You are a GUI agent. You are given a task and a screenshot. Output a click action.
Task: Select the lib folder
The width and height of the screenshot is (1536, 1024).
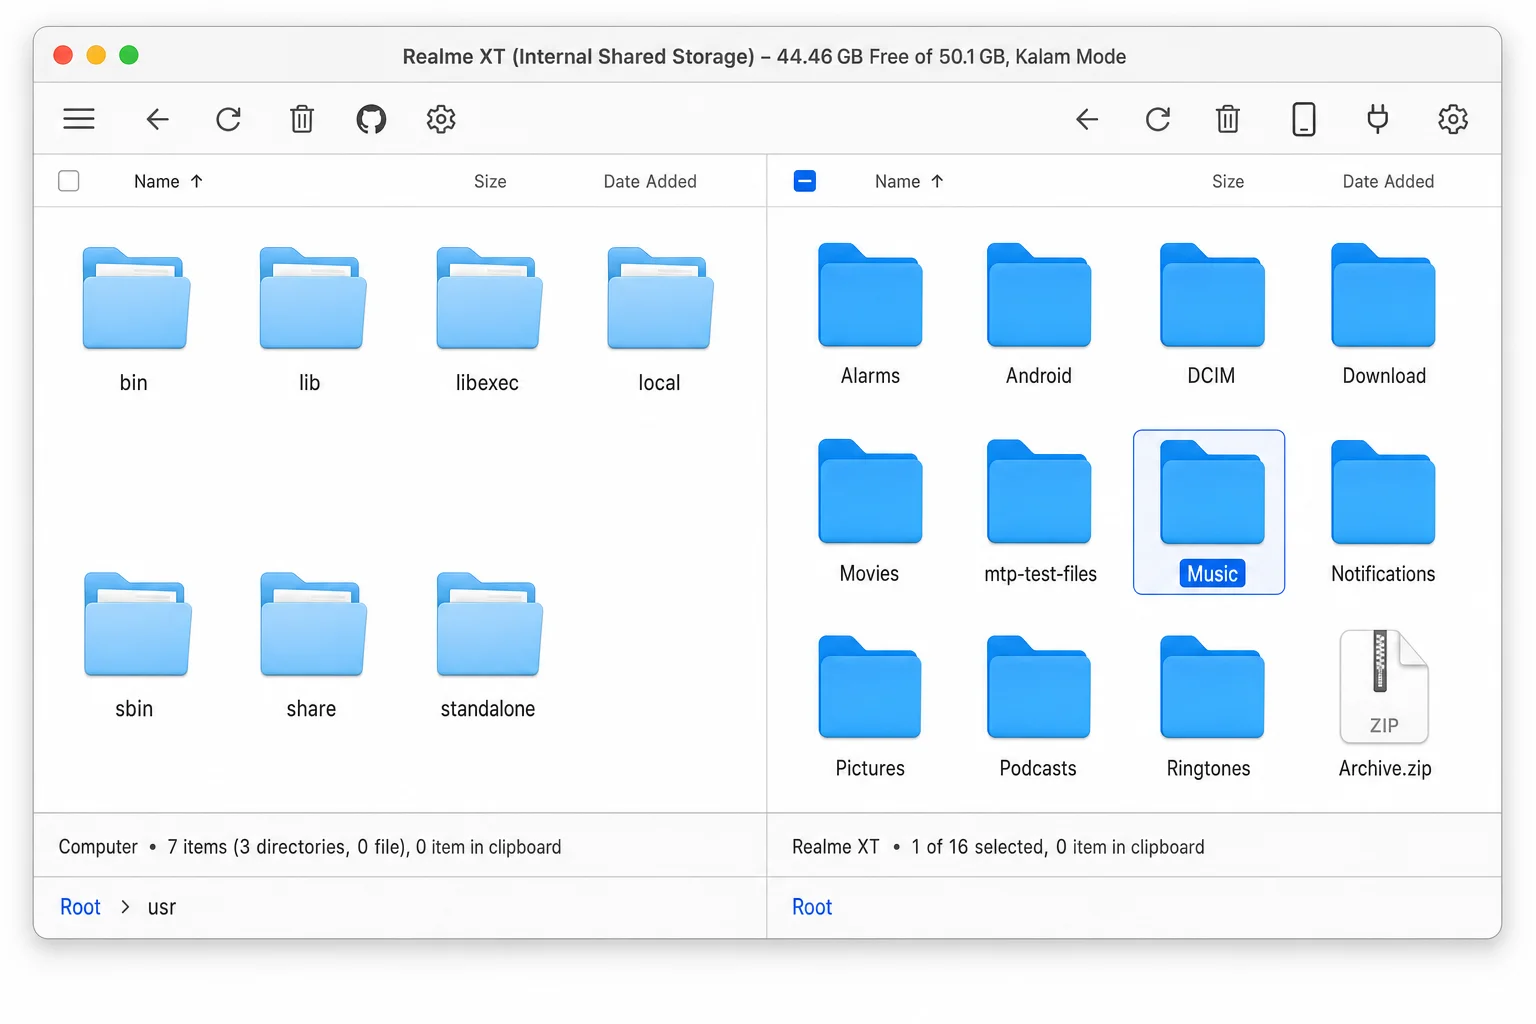311,320
